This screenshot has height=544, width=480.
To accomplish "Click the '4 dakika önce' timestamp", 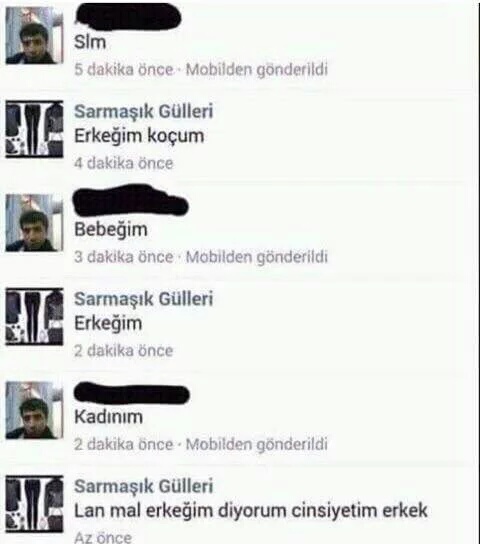I will click(124, 163).
